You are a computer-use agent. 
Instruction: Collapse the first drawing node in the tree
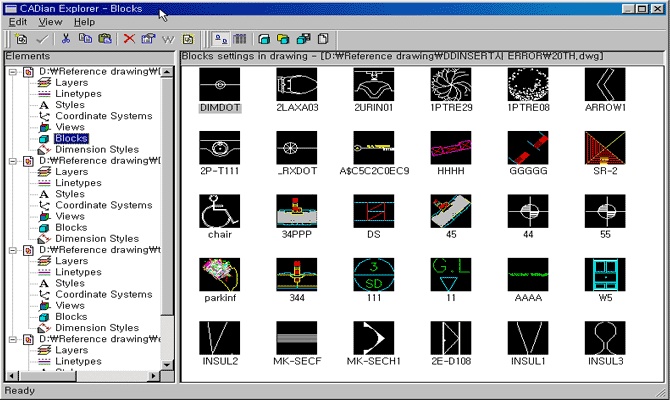click(x=13, y=72)
